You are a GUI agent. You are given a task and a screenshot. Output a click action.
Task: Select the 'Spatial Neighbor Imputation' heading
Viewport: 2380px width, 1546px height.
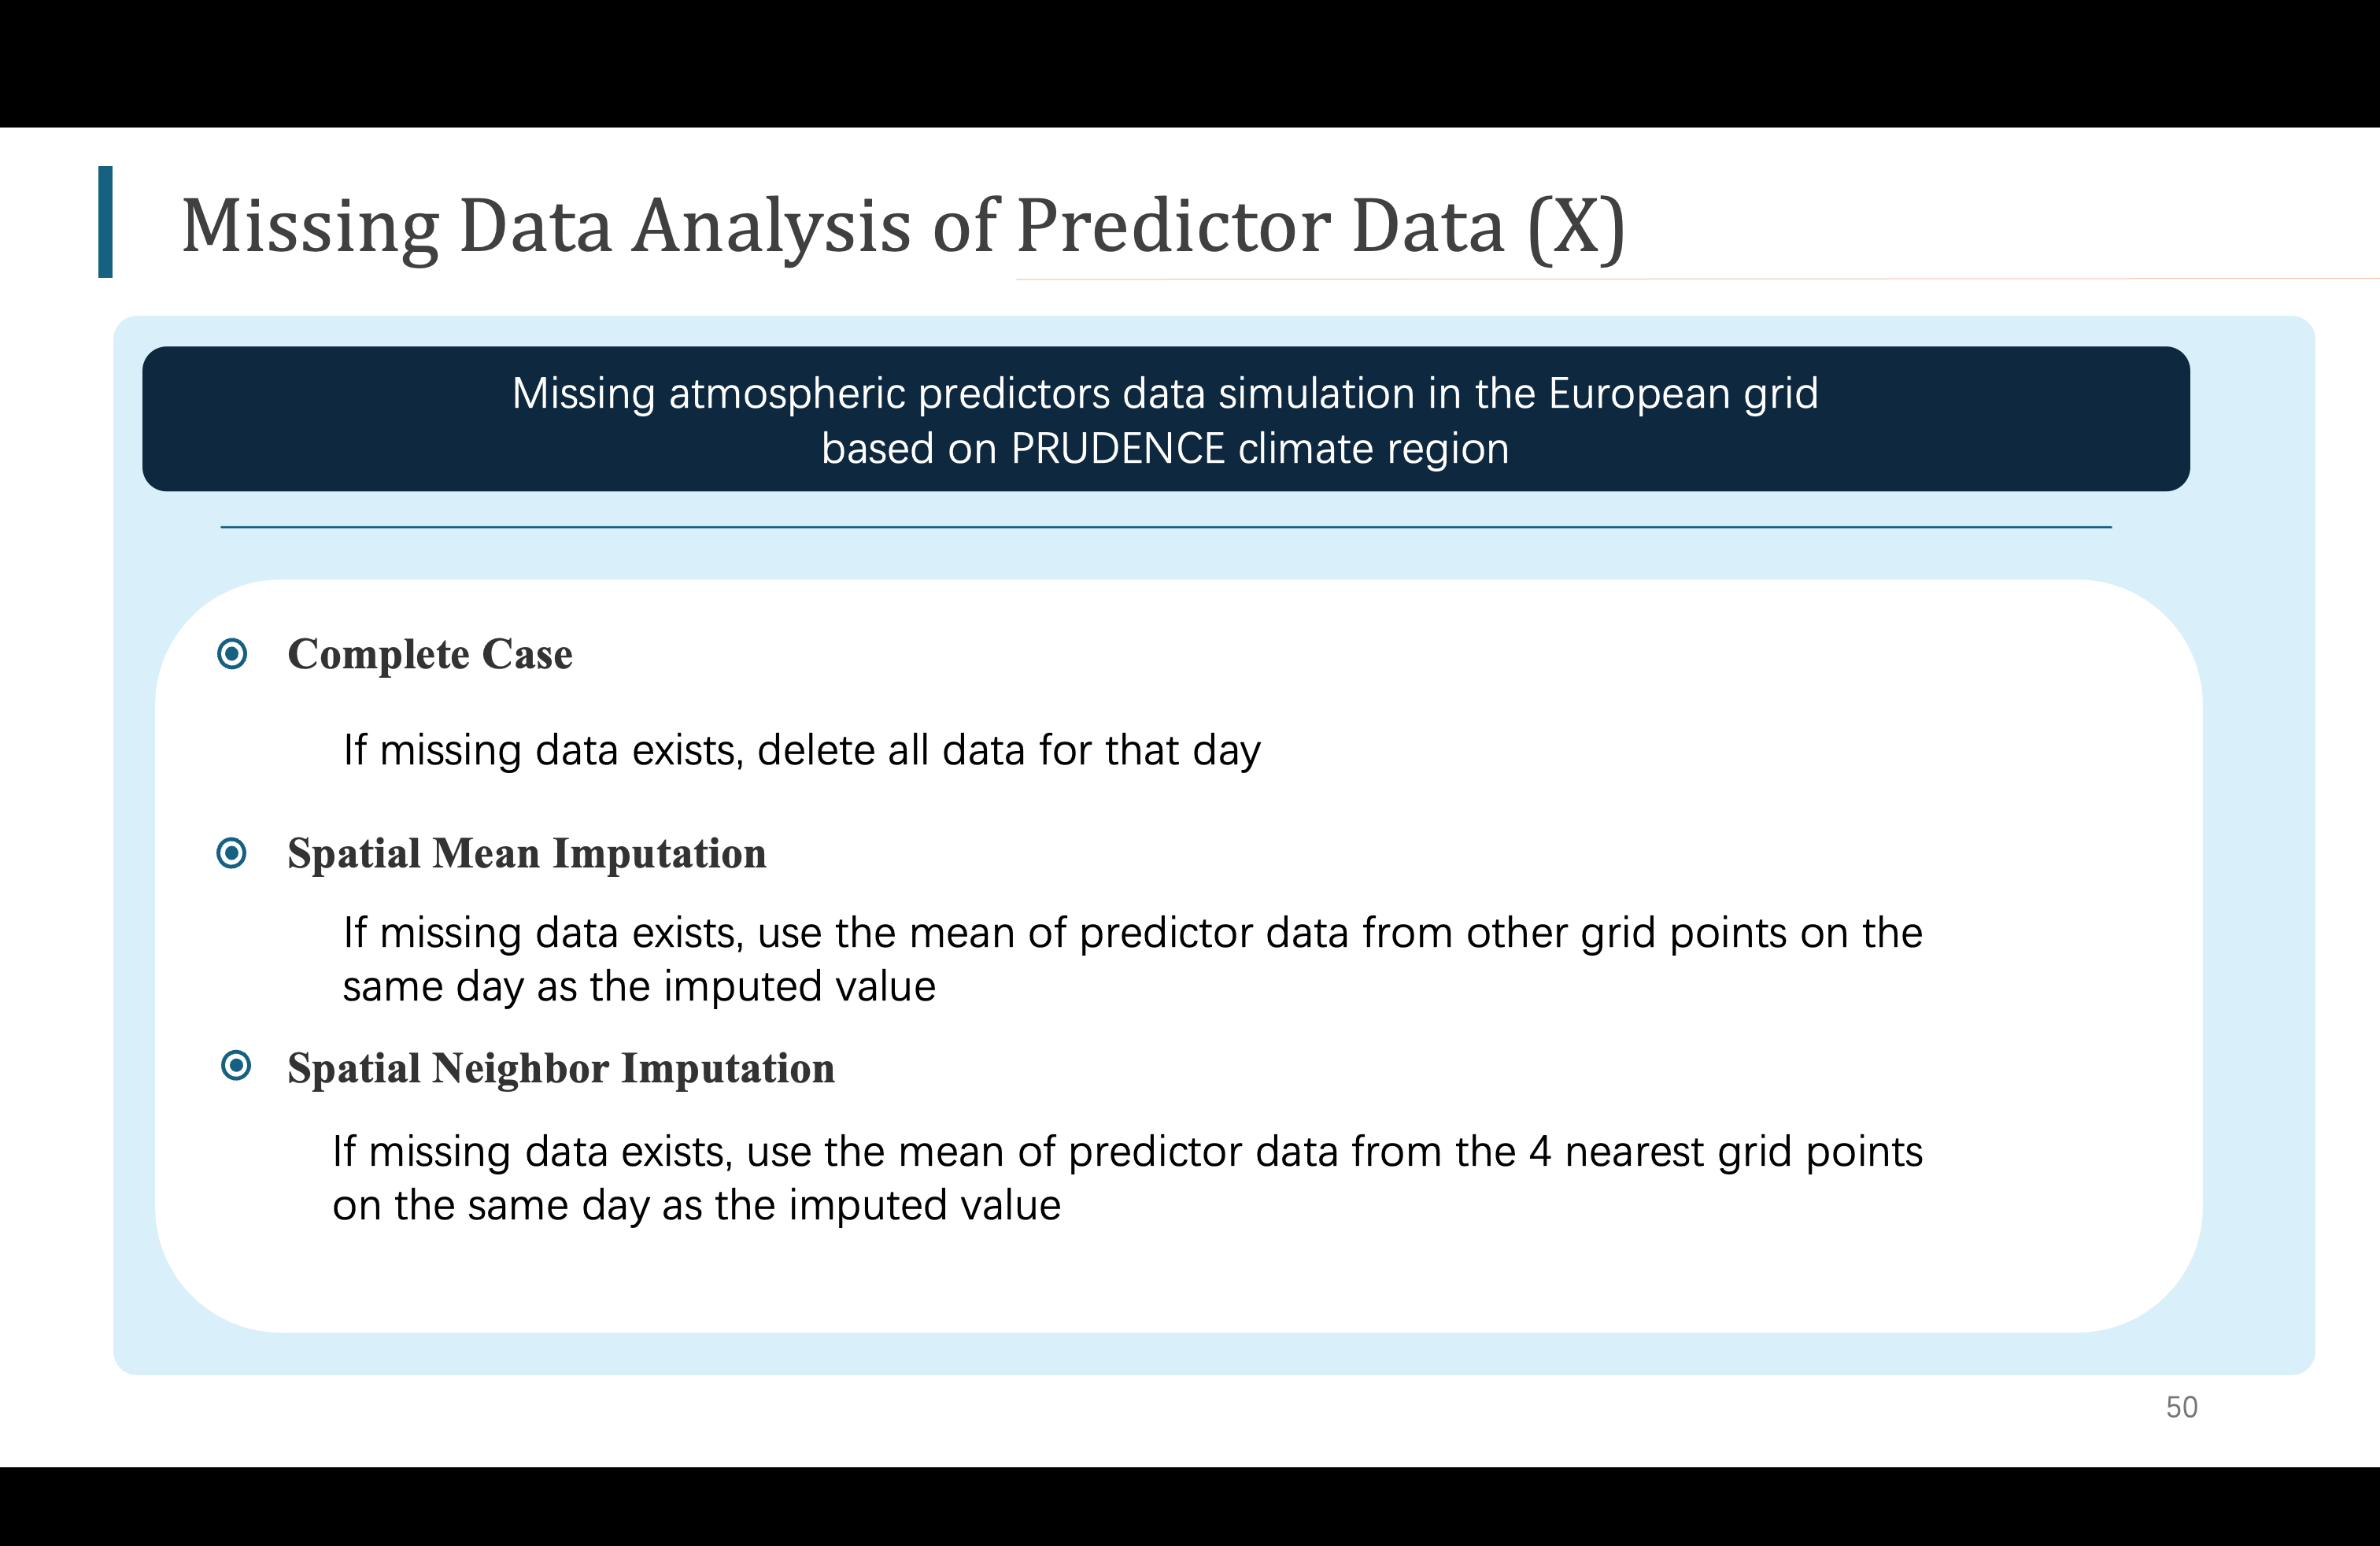[561, 1068]
